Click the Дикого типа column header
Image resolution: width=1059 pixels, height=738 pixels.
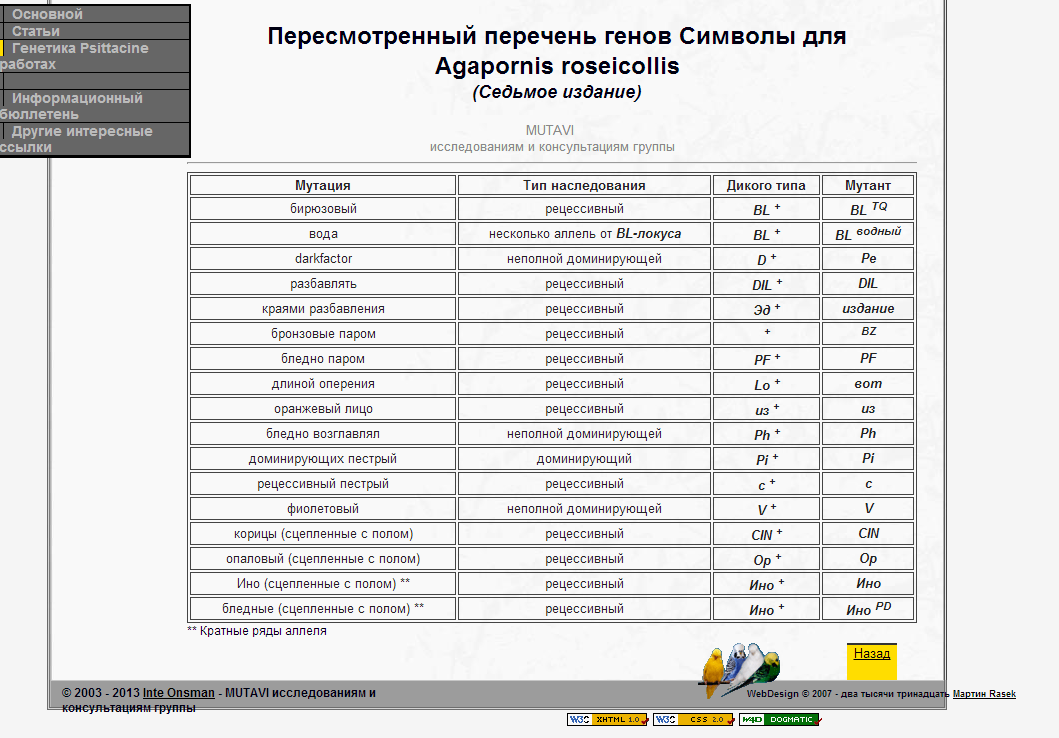click(766, 185)
